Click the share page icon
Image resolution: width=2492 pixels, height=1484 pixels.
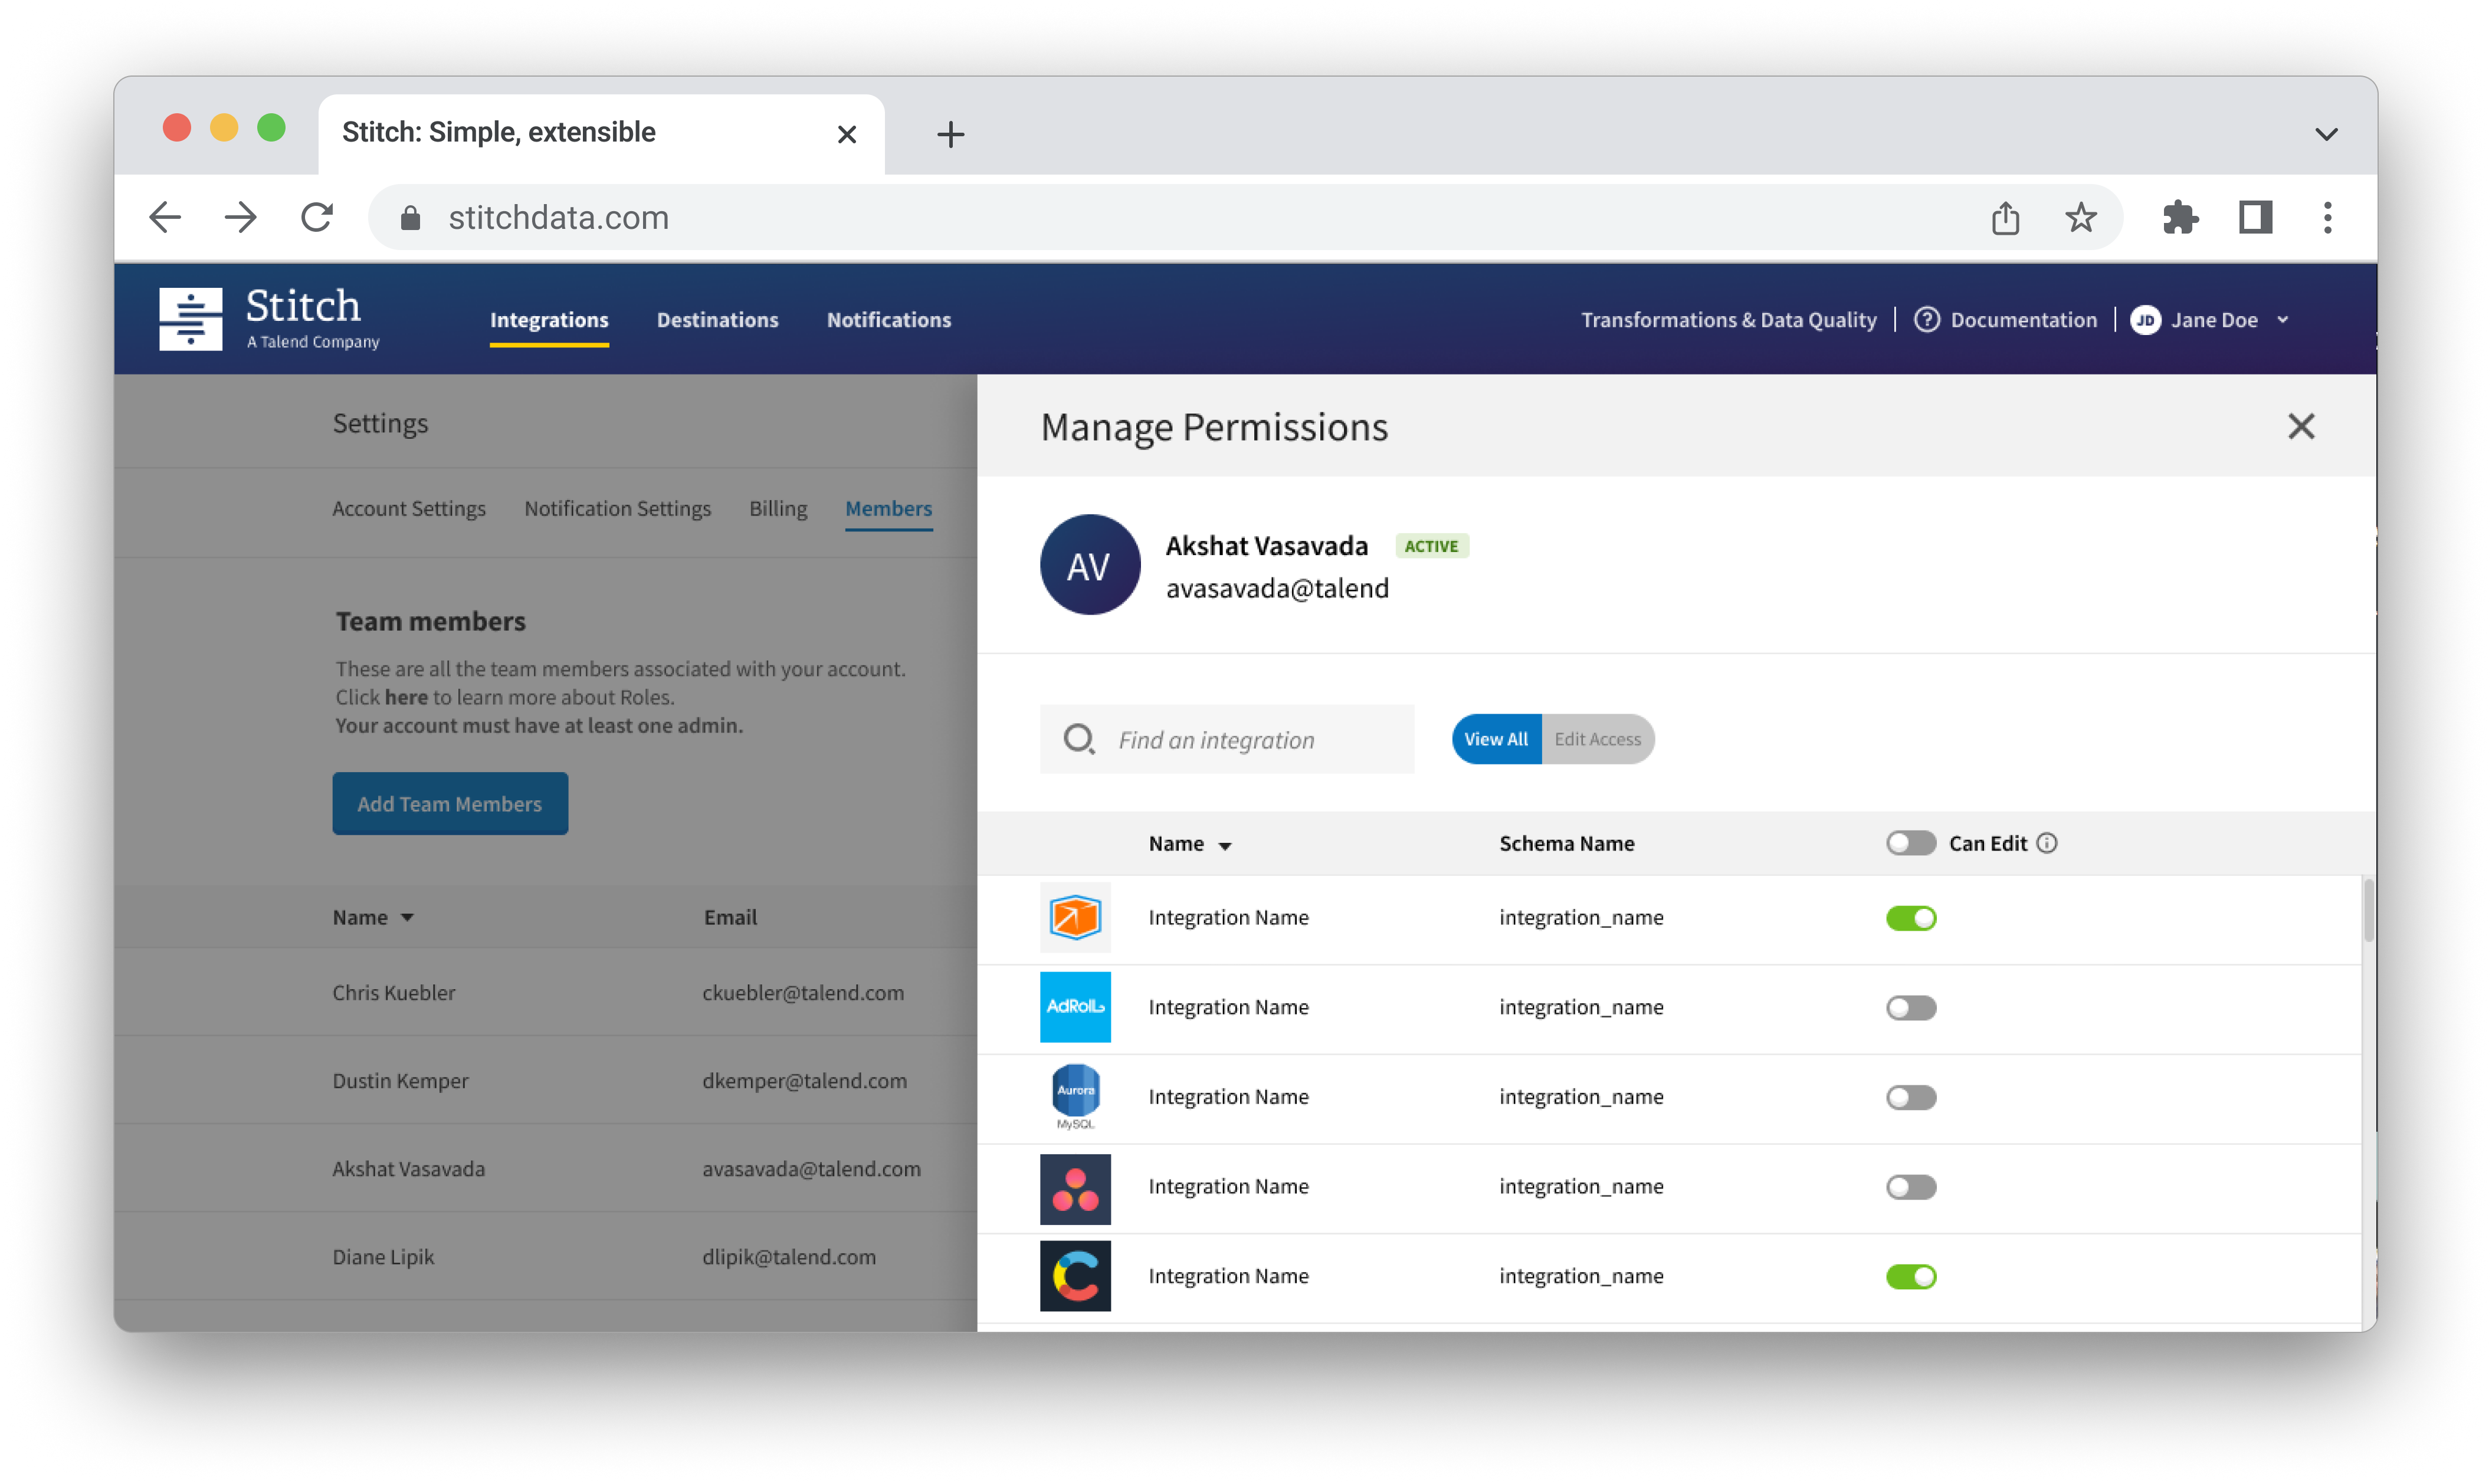point(2005,217)
